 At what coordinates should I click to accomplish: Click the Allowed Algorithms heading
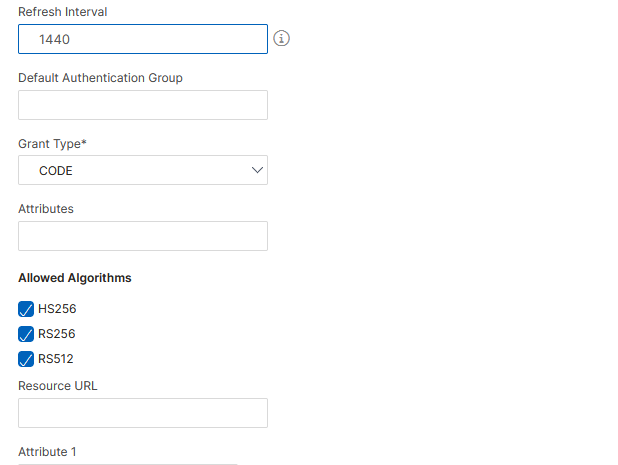pos(75,277)
